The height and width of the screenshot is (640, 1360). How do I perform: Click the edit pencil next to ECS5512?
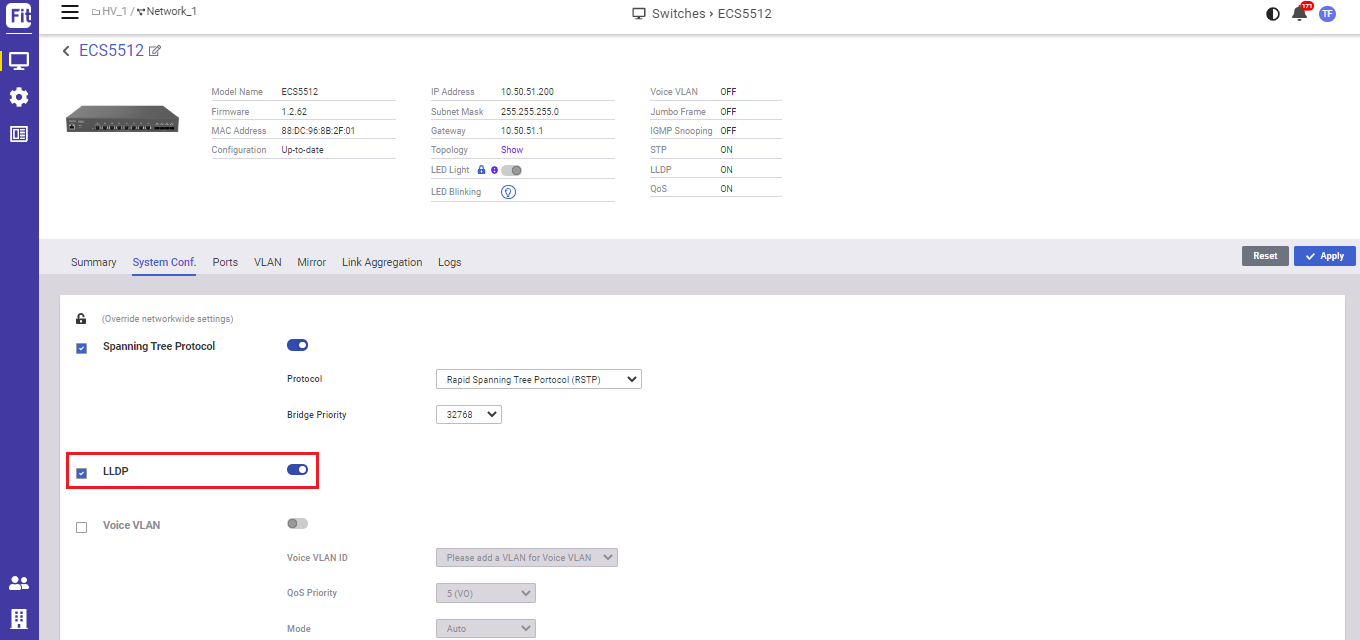155,51
